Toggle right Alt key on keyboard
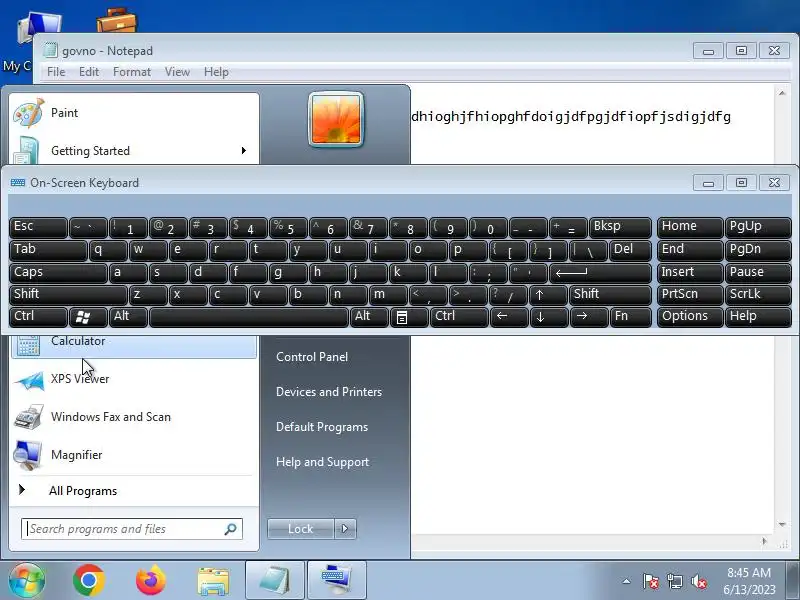The width and height of the screenshot is (800, 600). (369, 317)
